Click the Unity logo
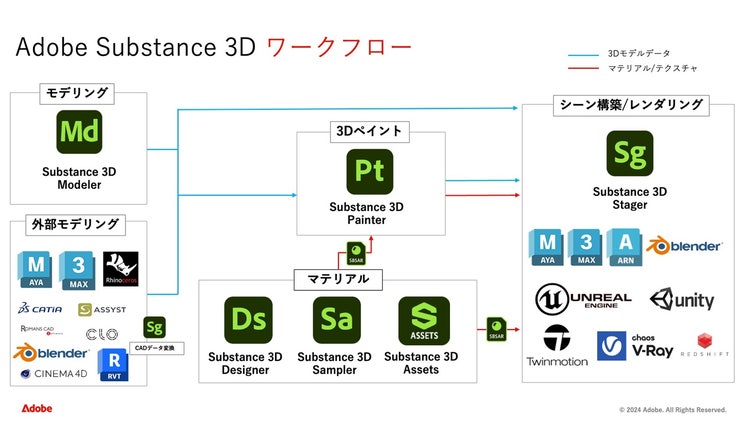Image resolution: width=750 pixels, height=422 pixels. click(682, 300)
